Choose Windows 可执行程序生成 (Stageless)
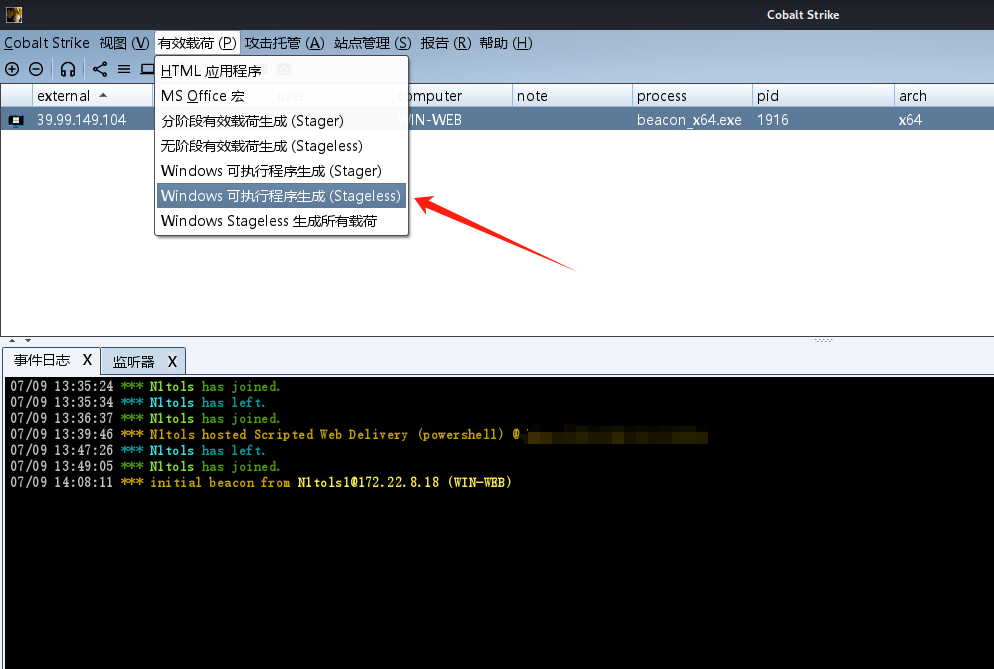The height and width of the screenshot is (669, 994). tap(280, 196)
